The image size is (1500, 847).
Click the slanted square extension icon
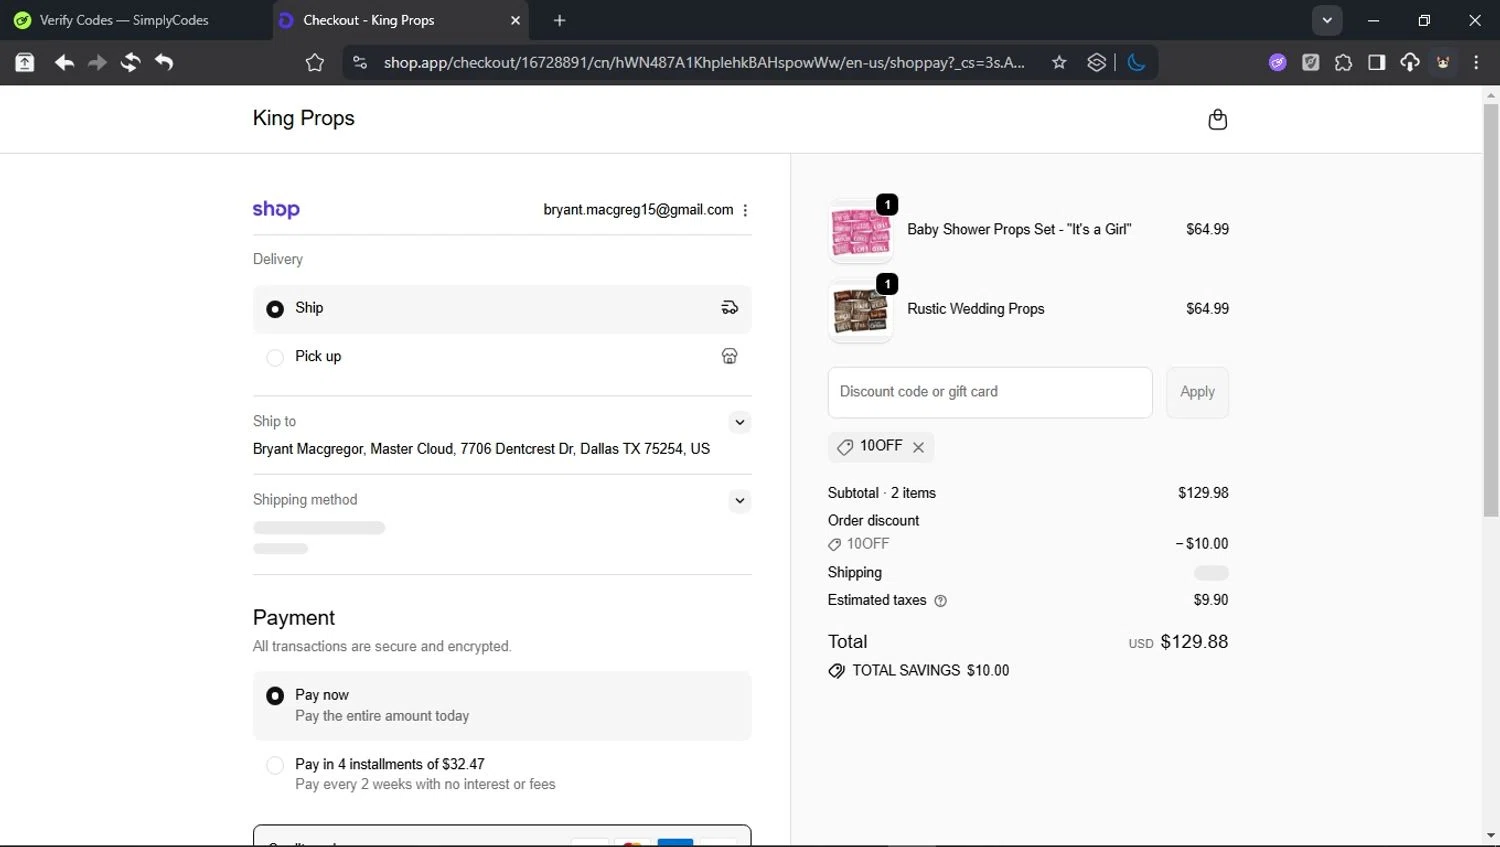[x=1310, y=63]
